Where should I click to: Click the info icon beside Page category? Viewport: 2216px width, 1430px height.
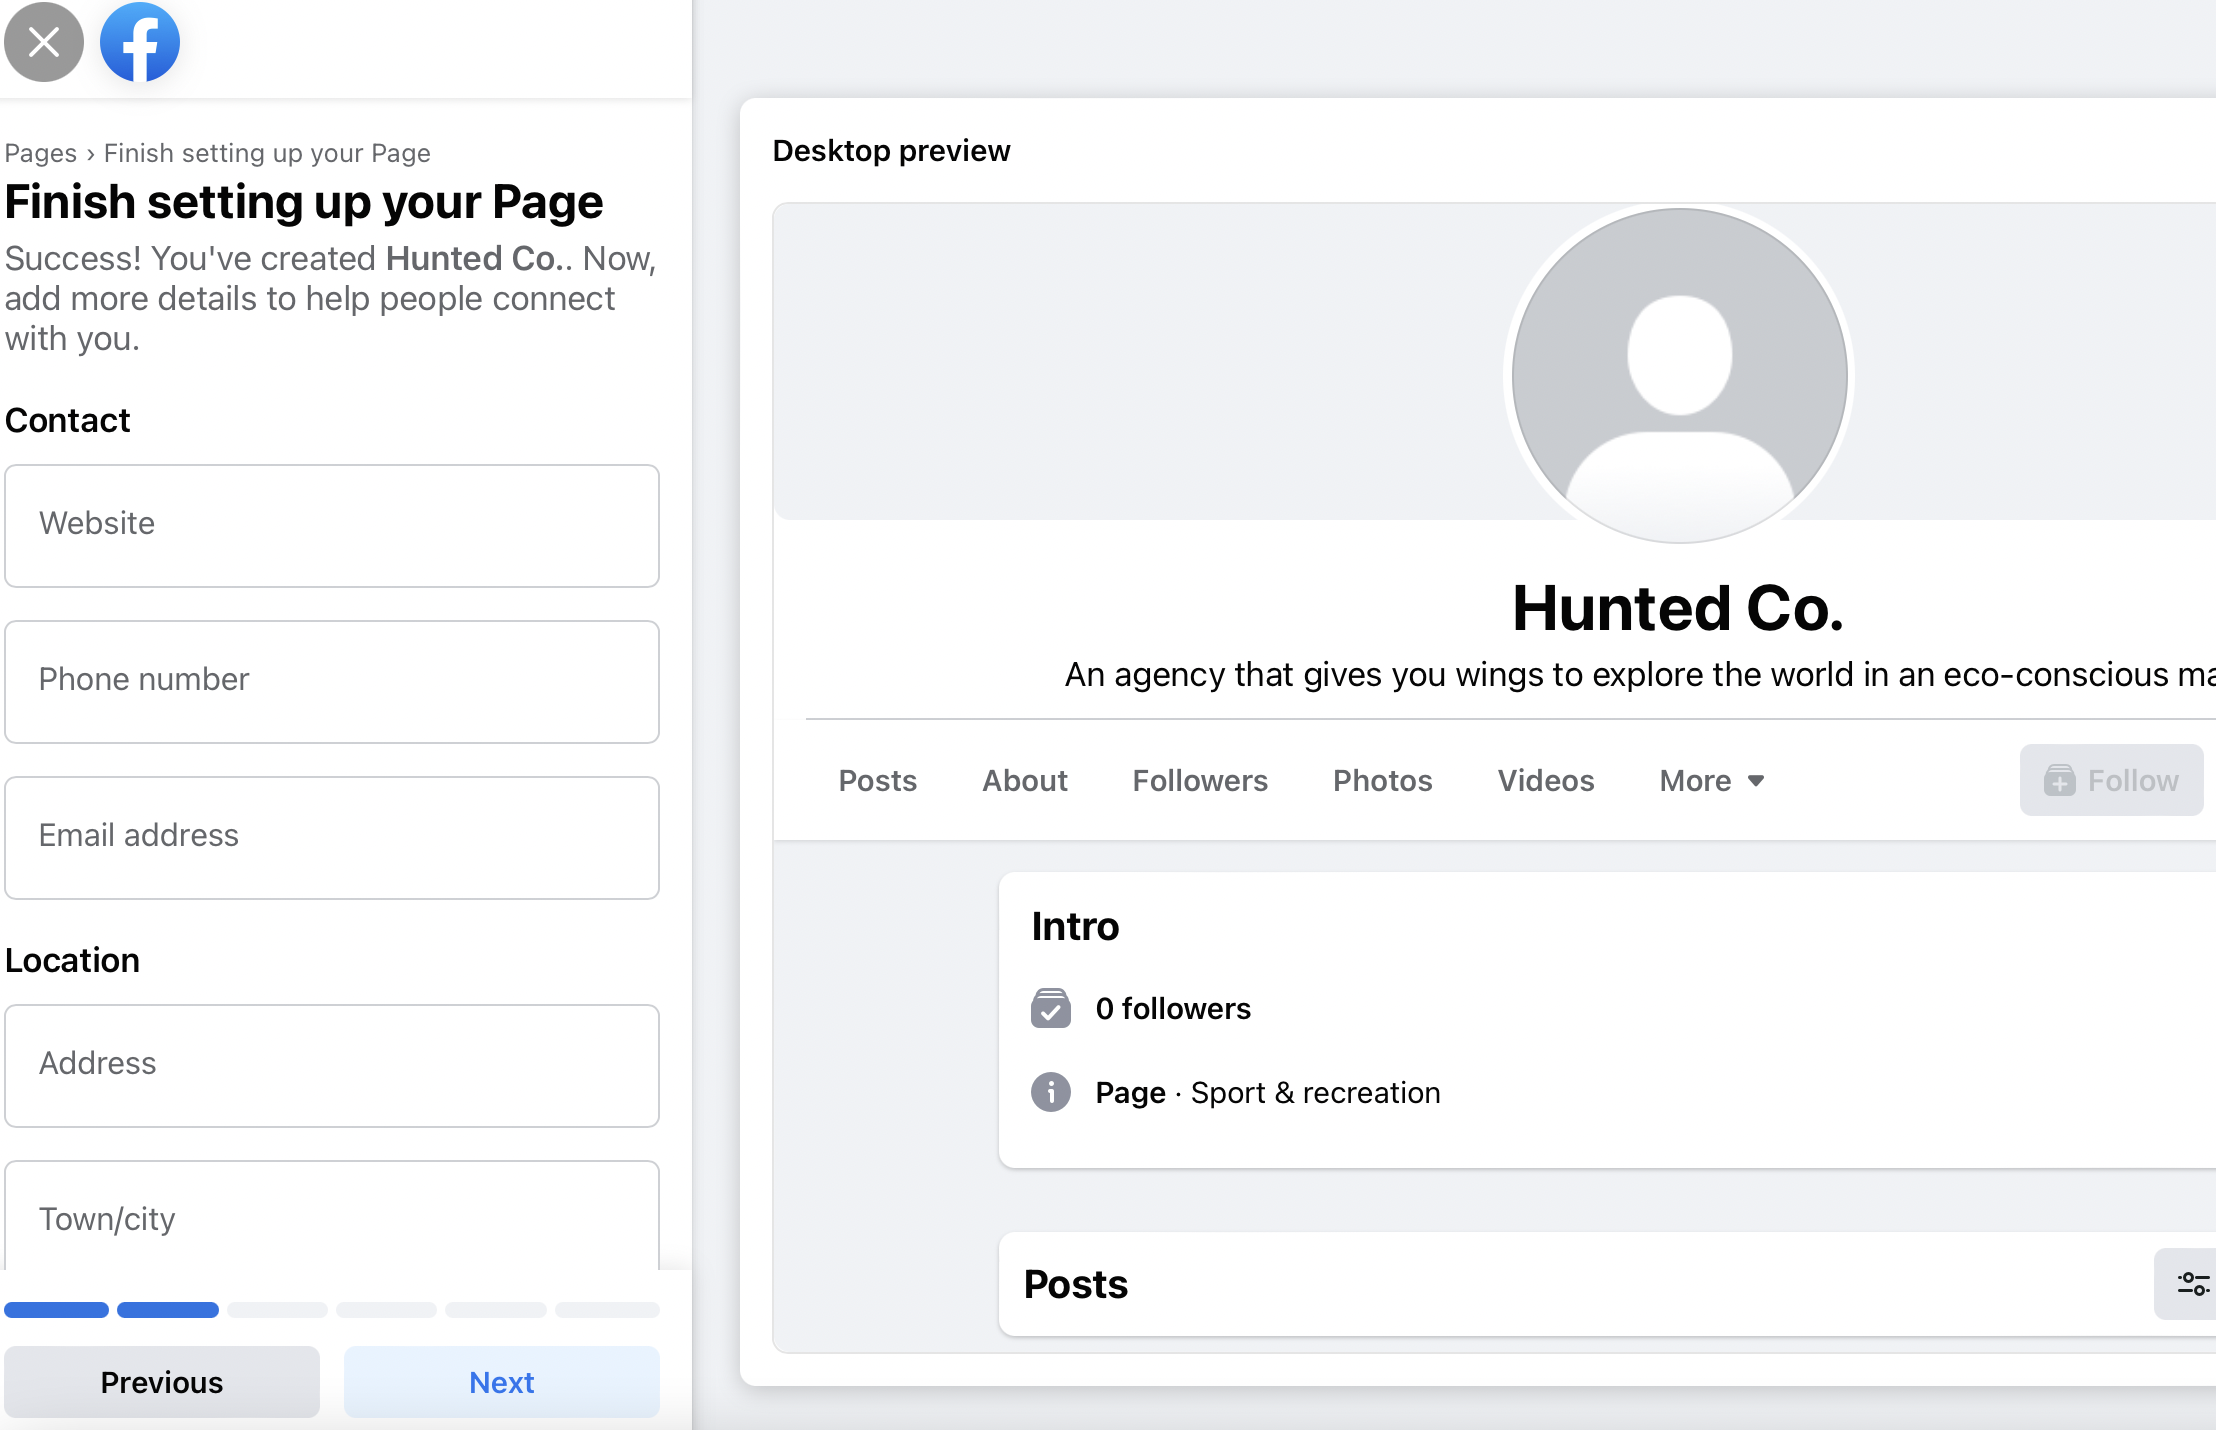click(x=1051, y=1092)
